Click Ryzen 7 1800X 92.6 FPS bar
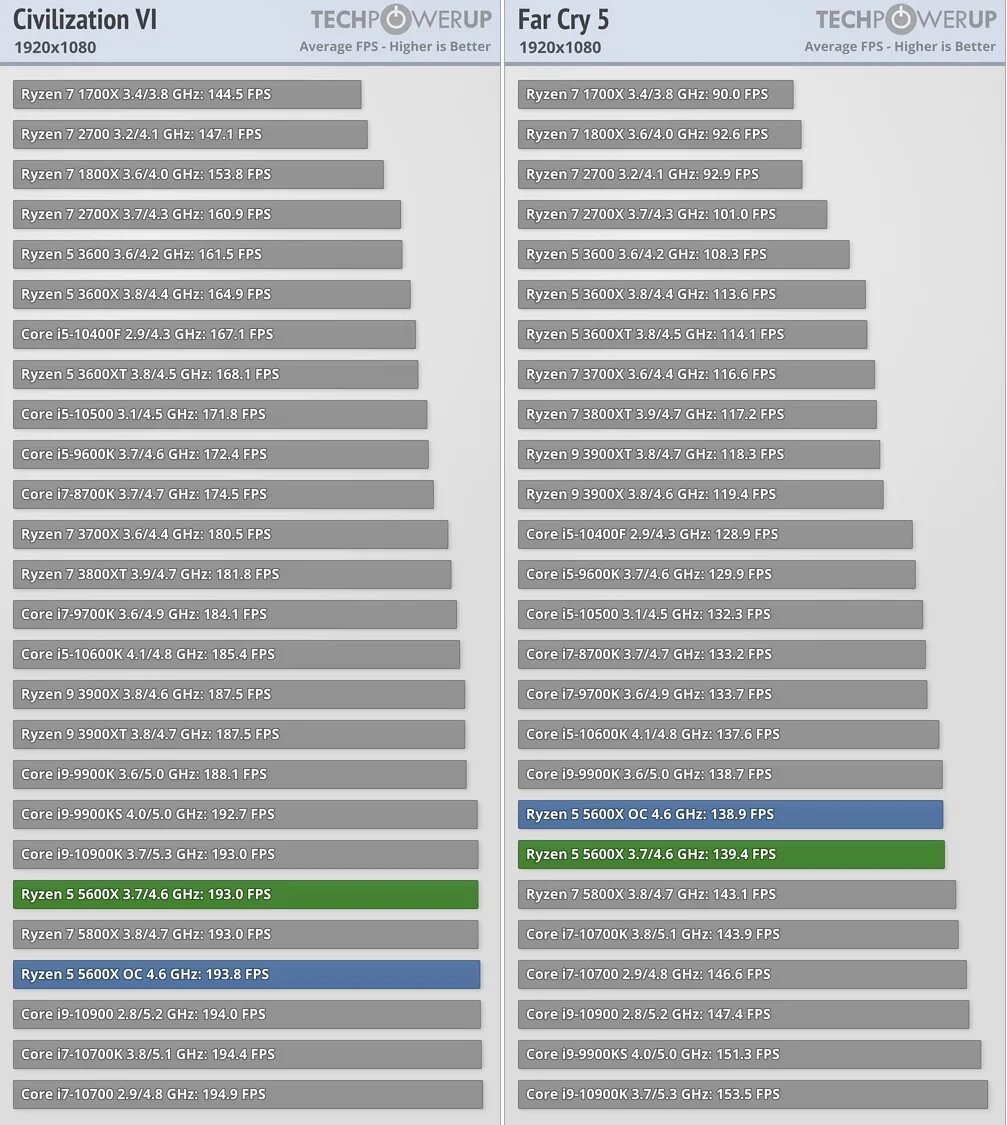Image resolution: width=1007 pixels, height=1125 pixels. pyautogui.click(x=659, y=134)
